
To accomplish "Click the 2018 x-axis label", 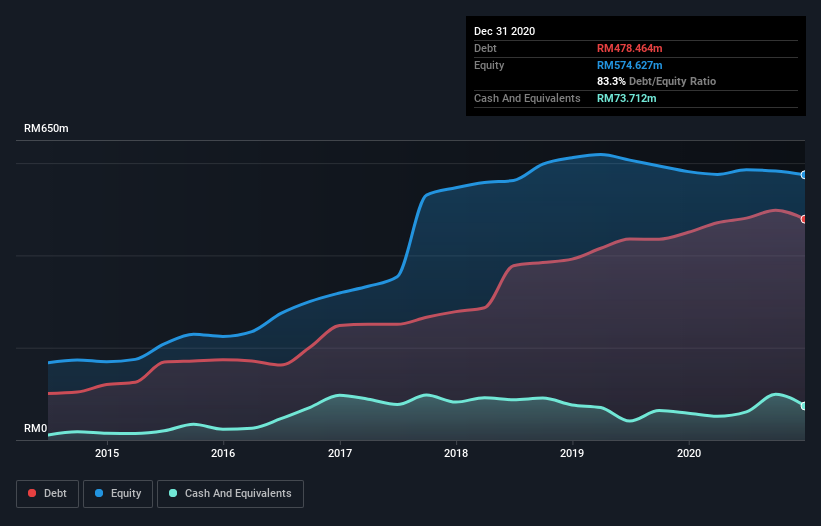I will click(456, 453).
